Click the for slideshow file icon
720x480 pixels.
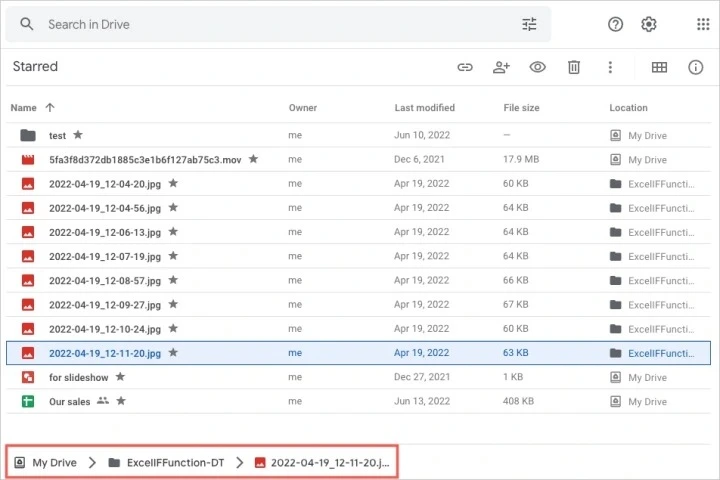coord(28,377)
